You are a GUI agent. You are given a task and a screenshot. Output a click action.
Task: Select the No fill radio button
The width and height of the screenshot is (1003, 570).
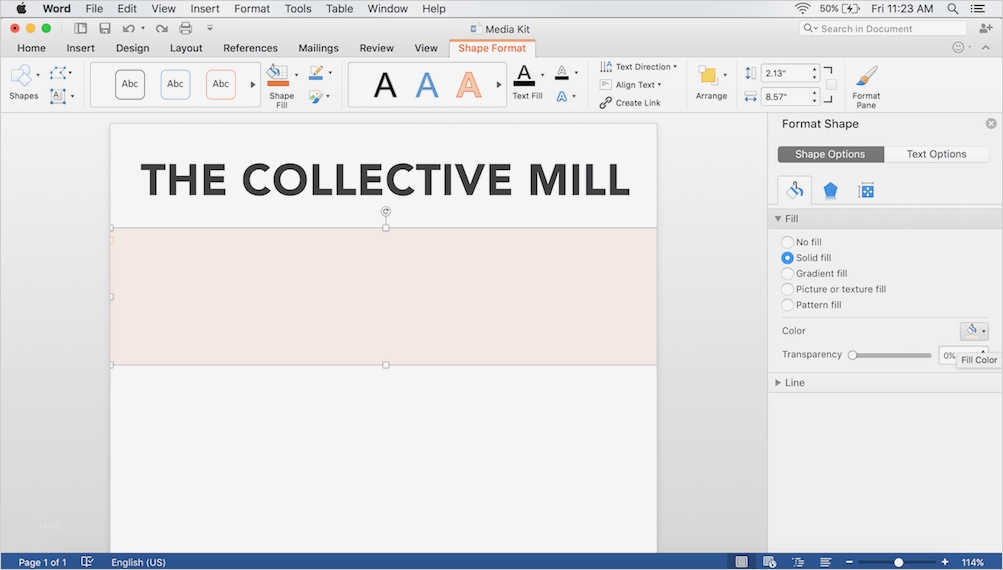788,242
